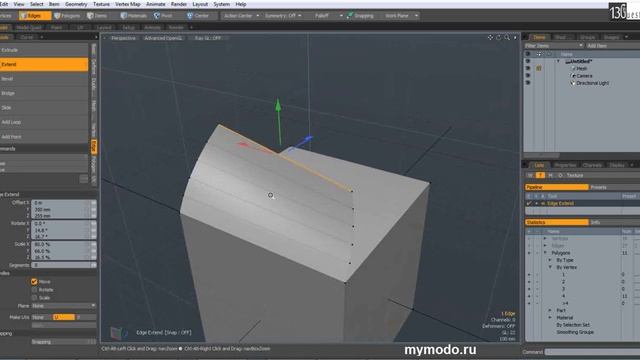Collapse the Untitled scene tree
This screenshot has height=360, width=640.
(558, 61)
